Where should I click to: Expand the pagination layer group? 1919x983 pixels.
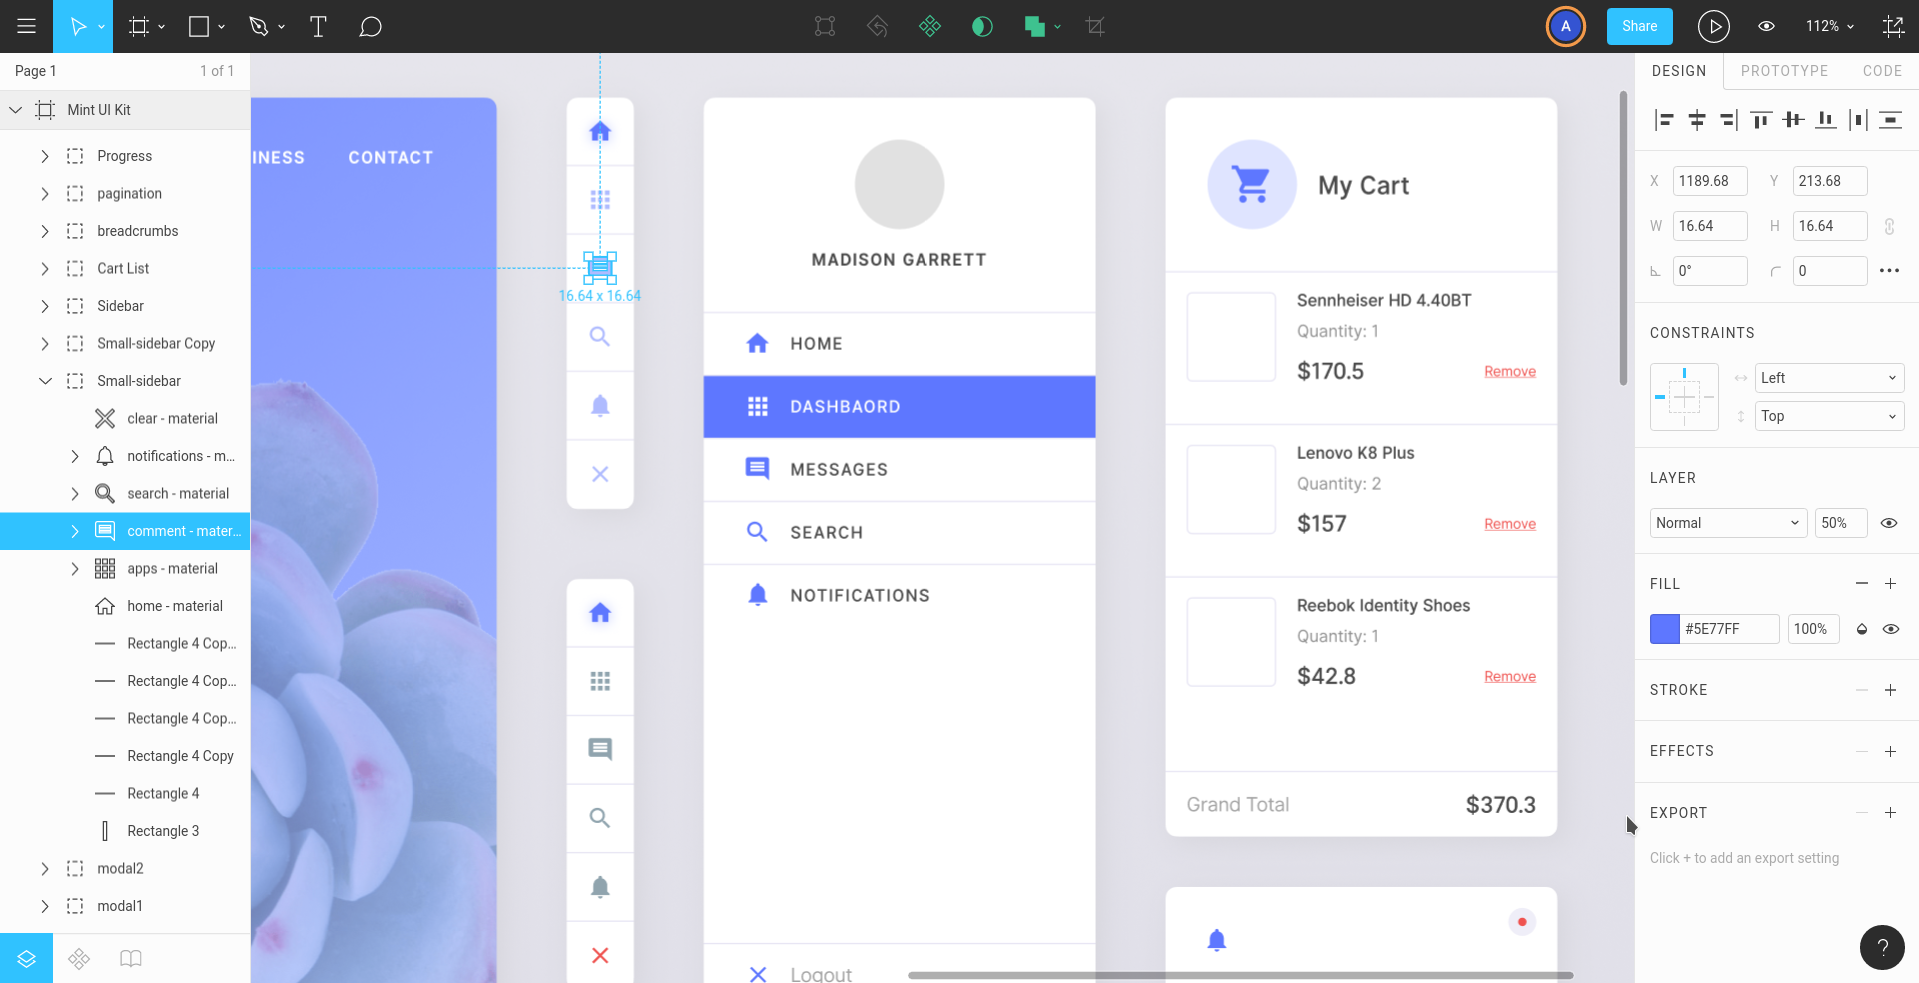44,194
